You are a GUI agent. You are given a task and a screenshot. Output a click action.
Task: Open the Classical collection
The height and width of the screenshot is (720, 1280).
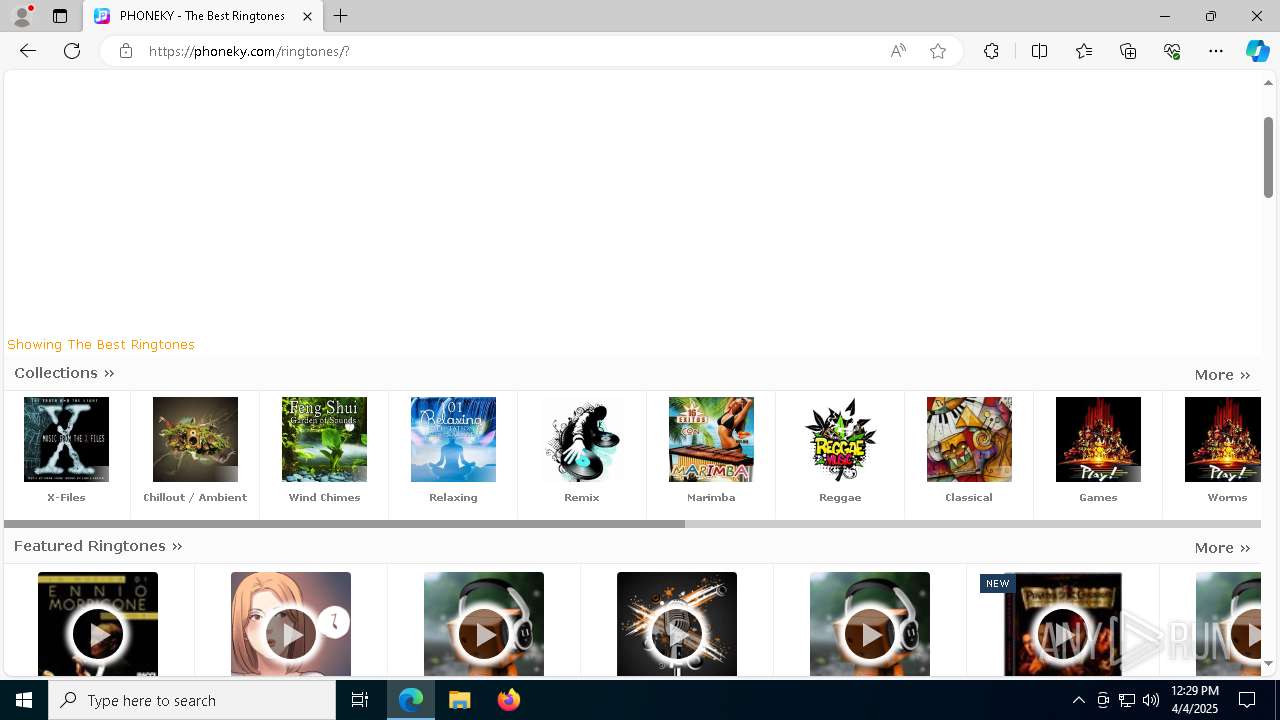pyautogui.click(x=969, y=439)
